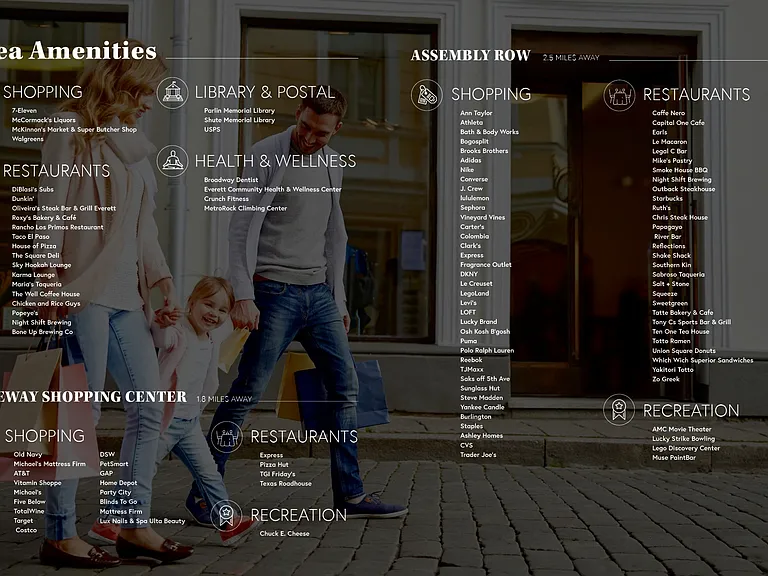Click 'Rancho Los Primos Restaurant' entry
Image resolution: width=768 pixels, height=576 pixels.
pyautogui.click(x=58, y=227)
